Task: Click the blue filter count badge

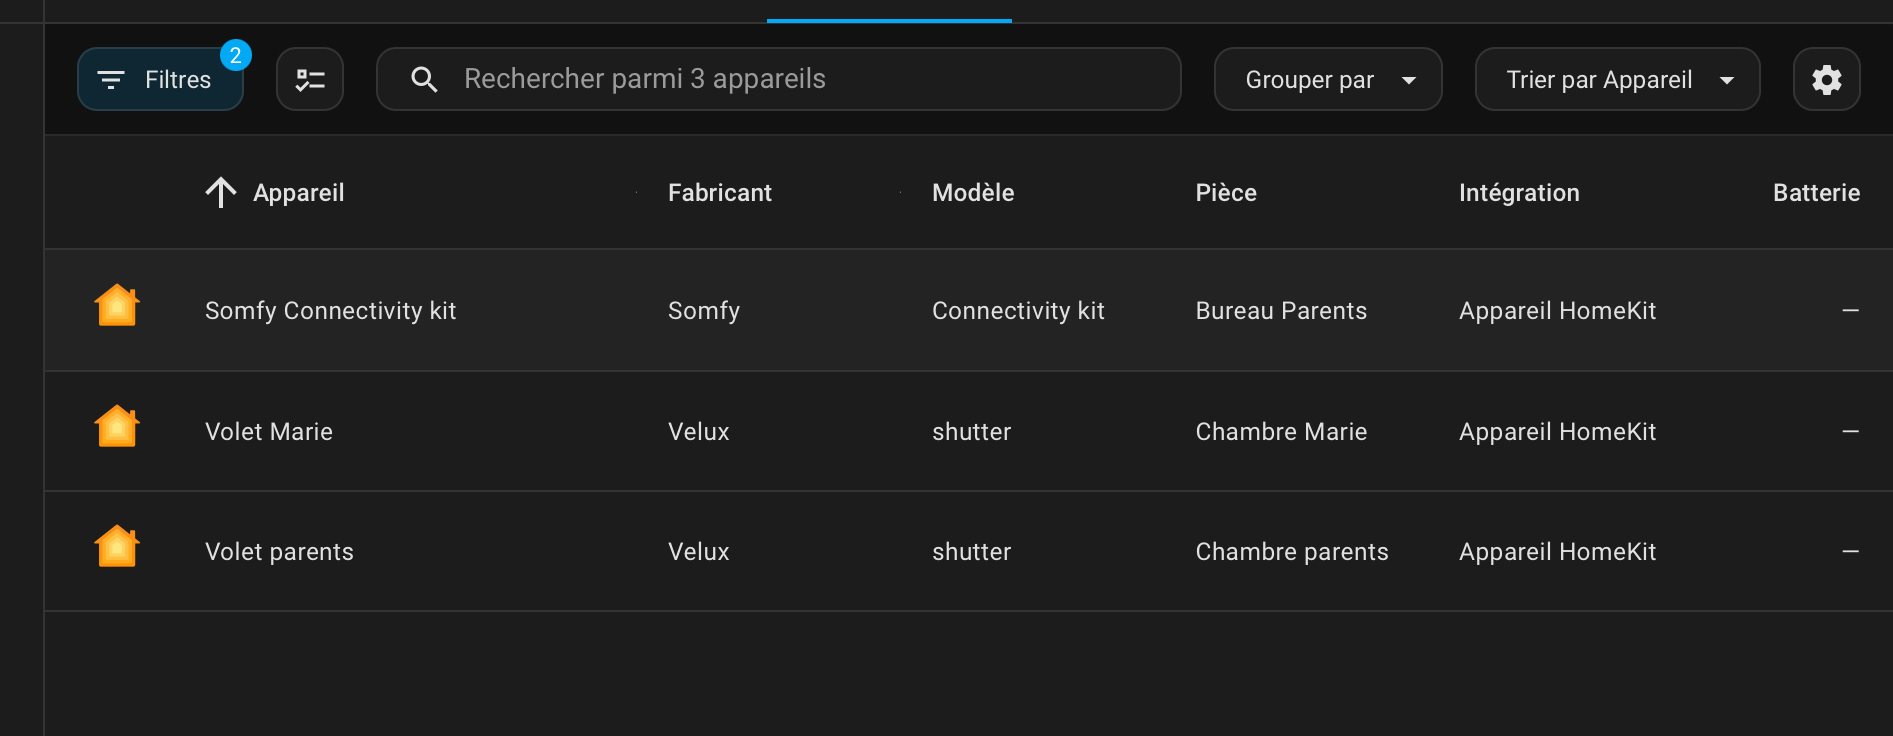Action: (236, 55)
